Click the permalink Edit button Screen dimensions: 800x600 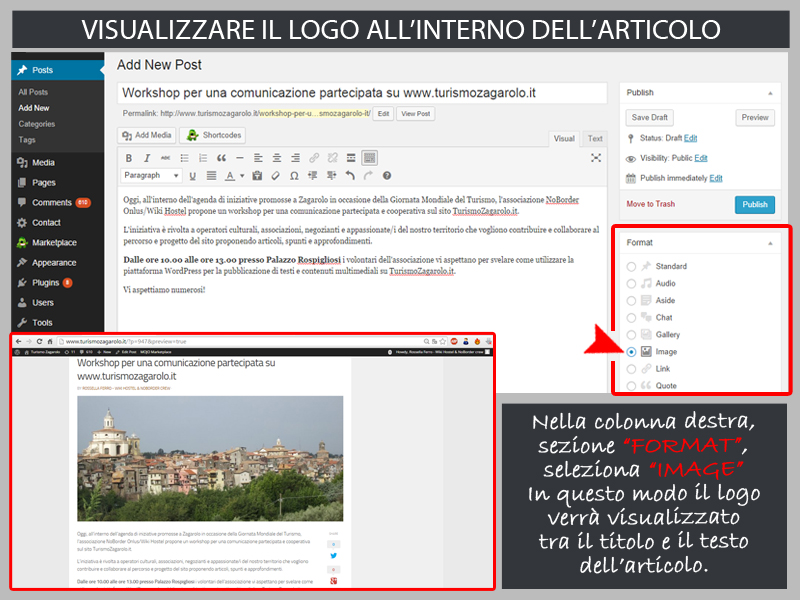(384, 114)
